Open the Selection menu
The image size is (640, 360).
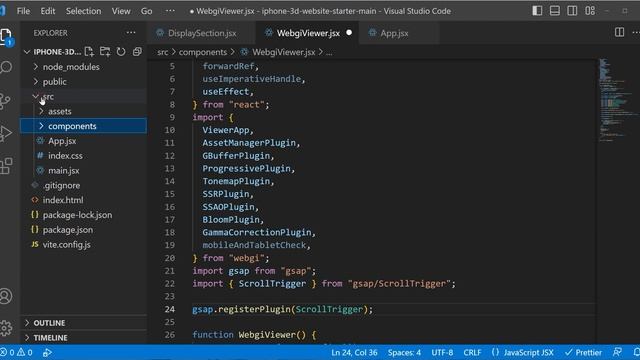[x=83, y=11]
